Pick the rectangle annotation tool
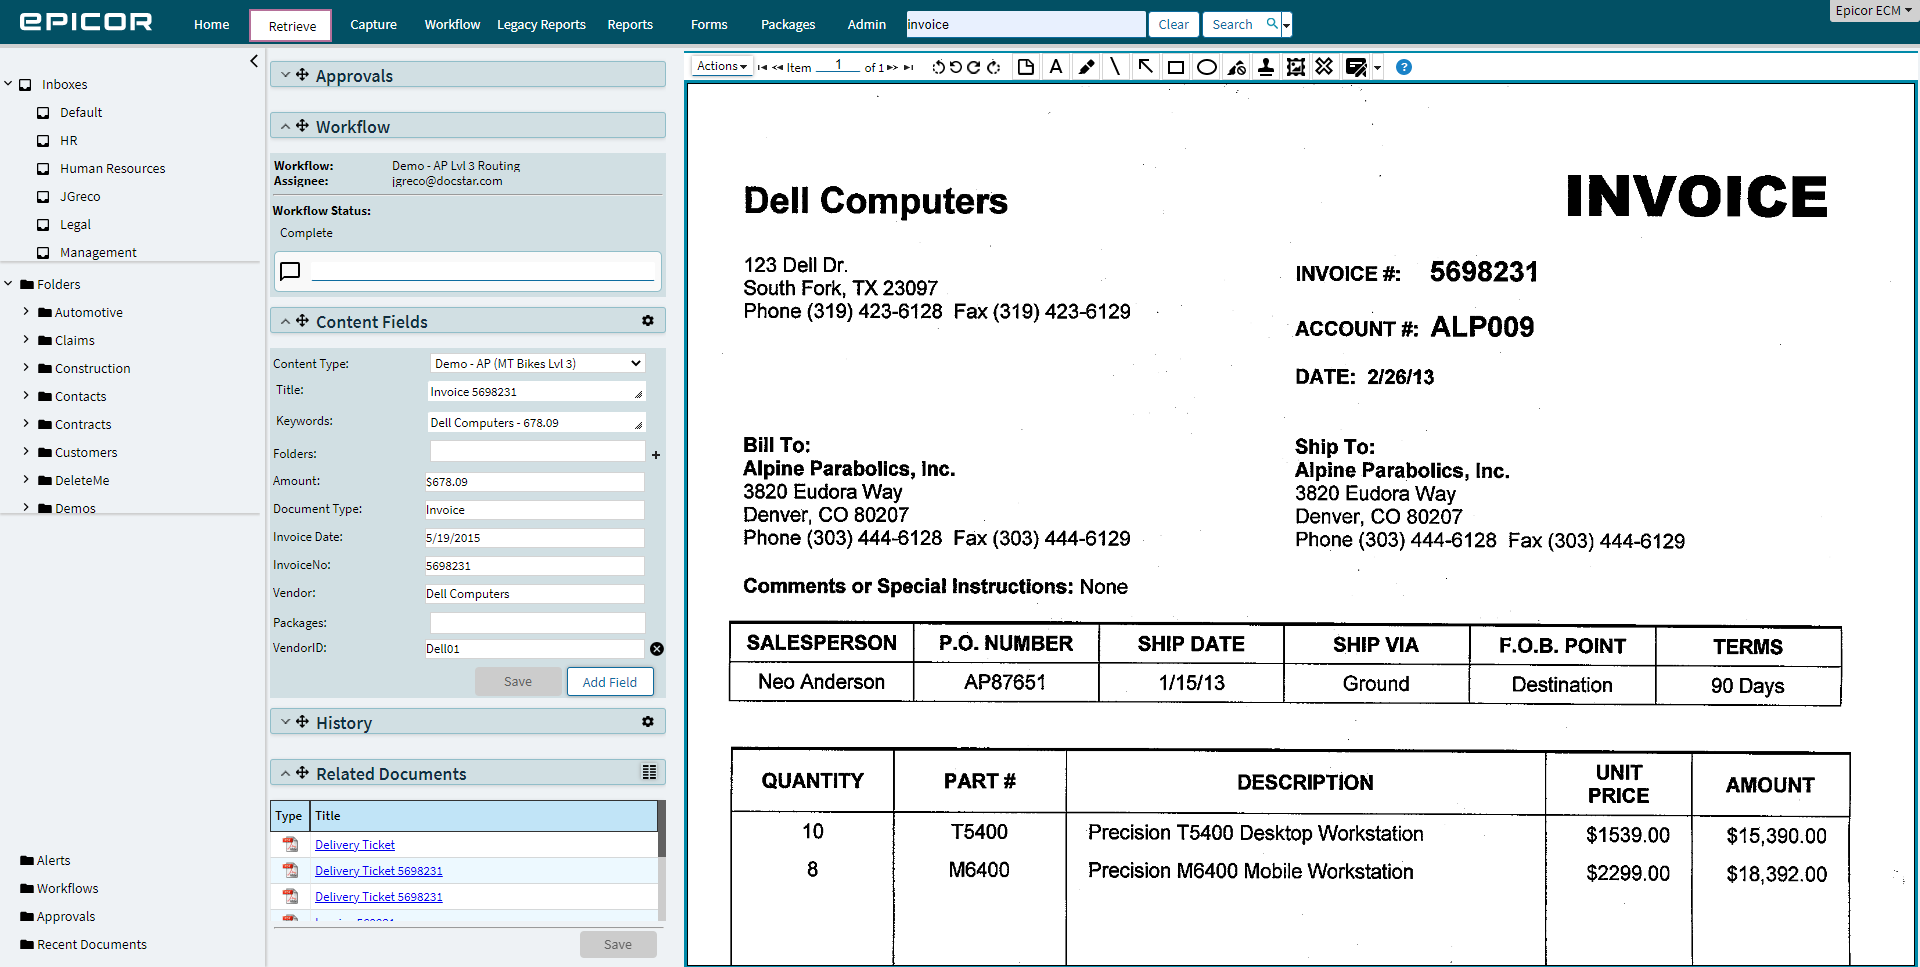This screenshot has width=1920, height=967. (x=1176, y=67)
